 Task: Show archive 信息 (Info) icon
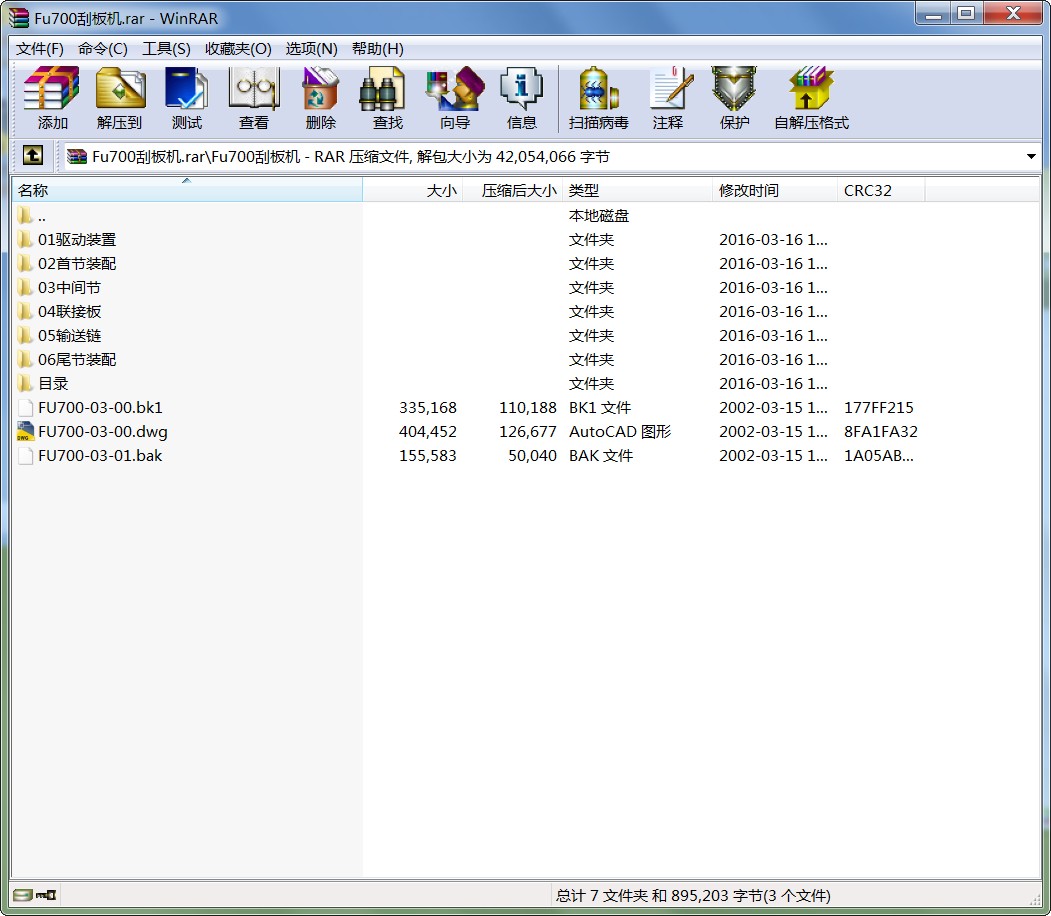pos(521,98)
